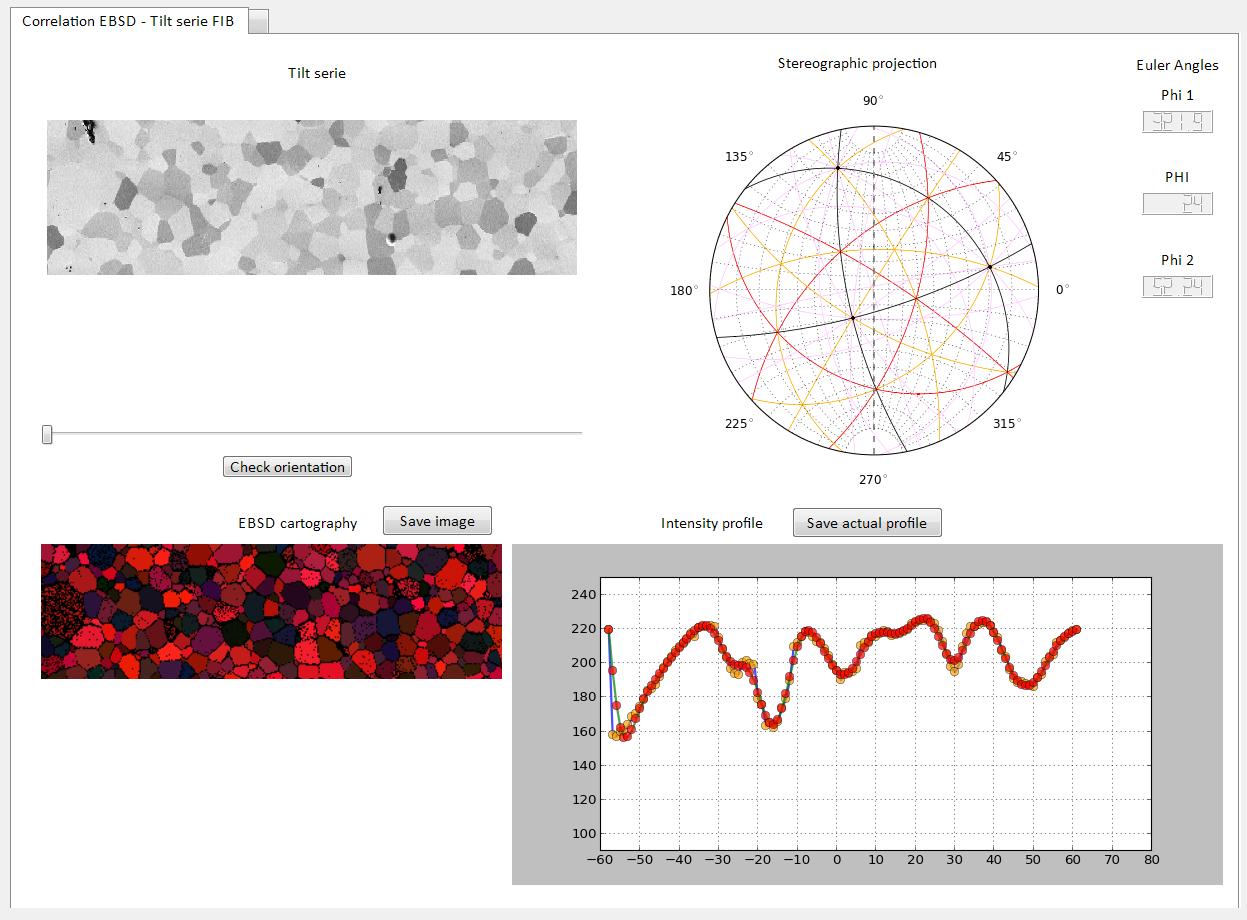
Task: Click the black pole dot on right of stereographic circle
Action: [x=990, y=266]
